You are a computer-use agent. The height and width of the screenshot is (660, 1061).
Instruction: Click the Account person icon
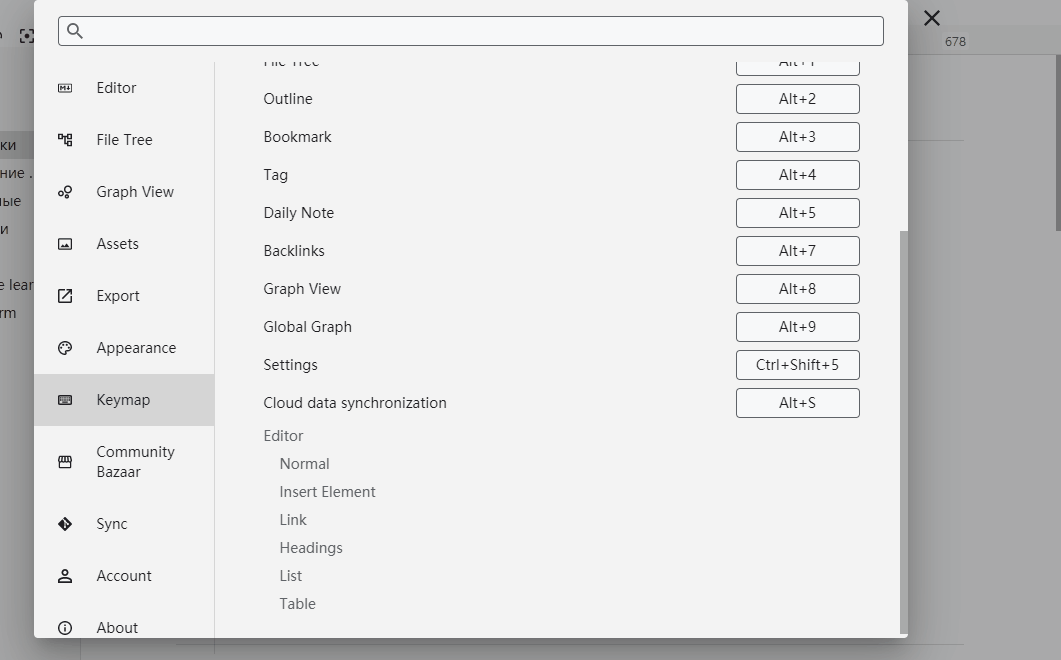65,576
